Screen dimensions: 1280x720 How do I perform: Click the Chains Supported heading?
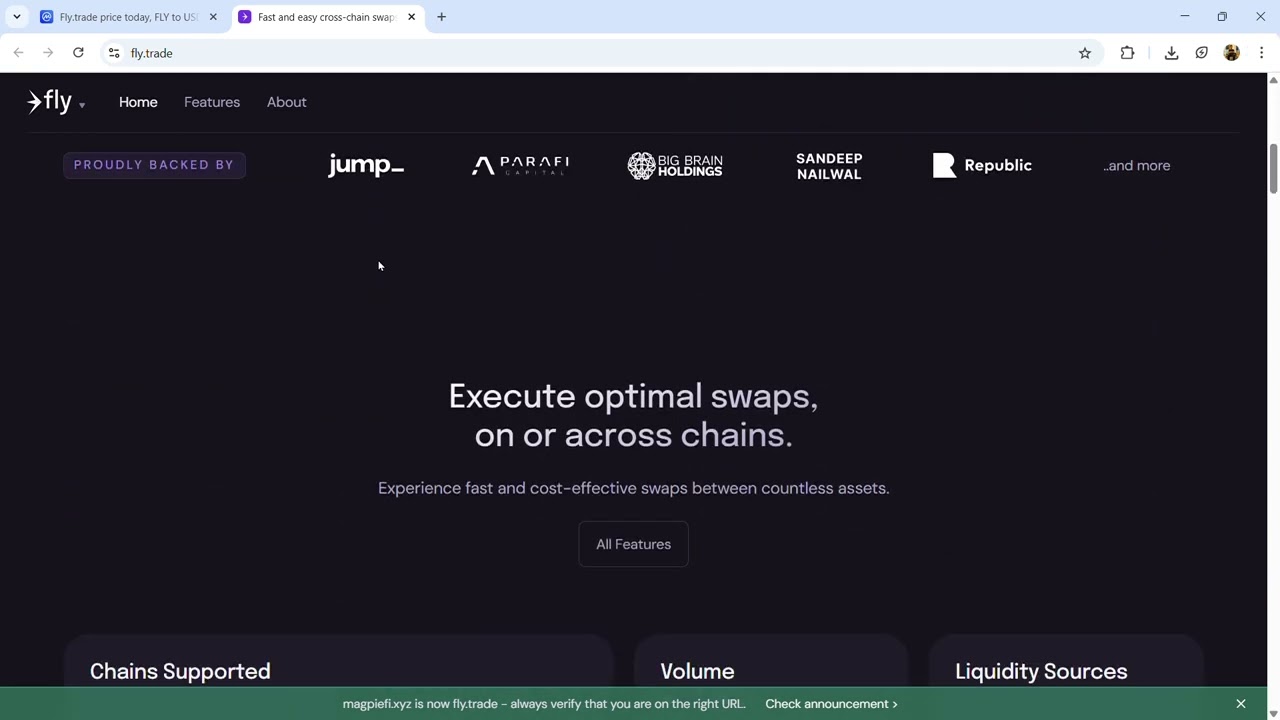[180, 671]
